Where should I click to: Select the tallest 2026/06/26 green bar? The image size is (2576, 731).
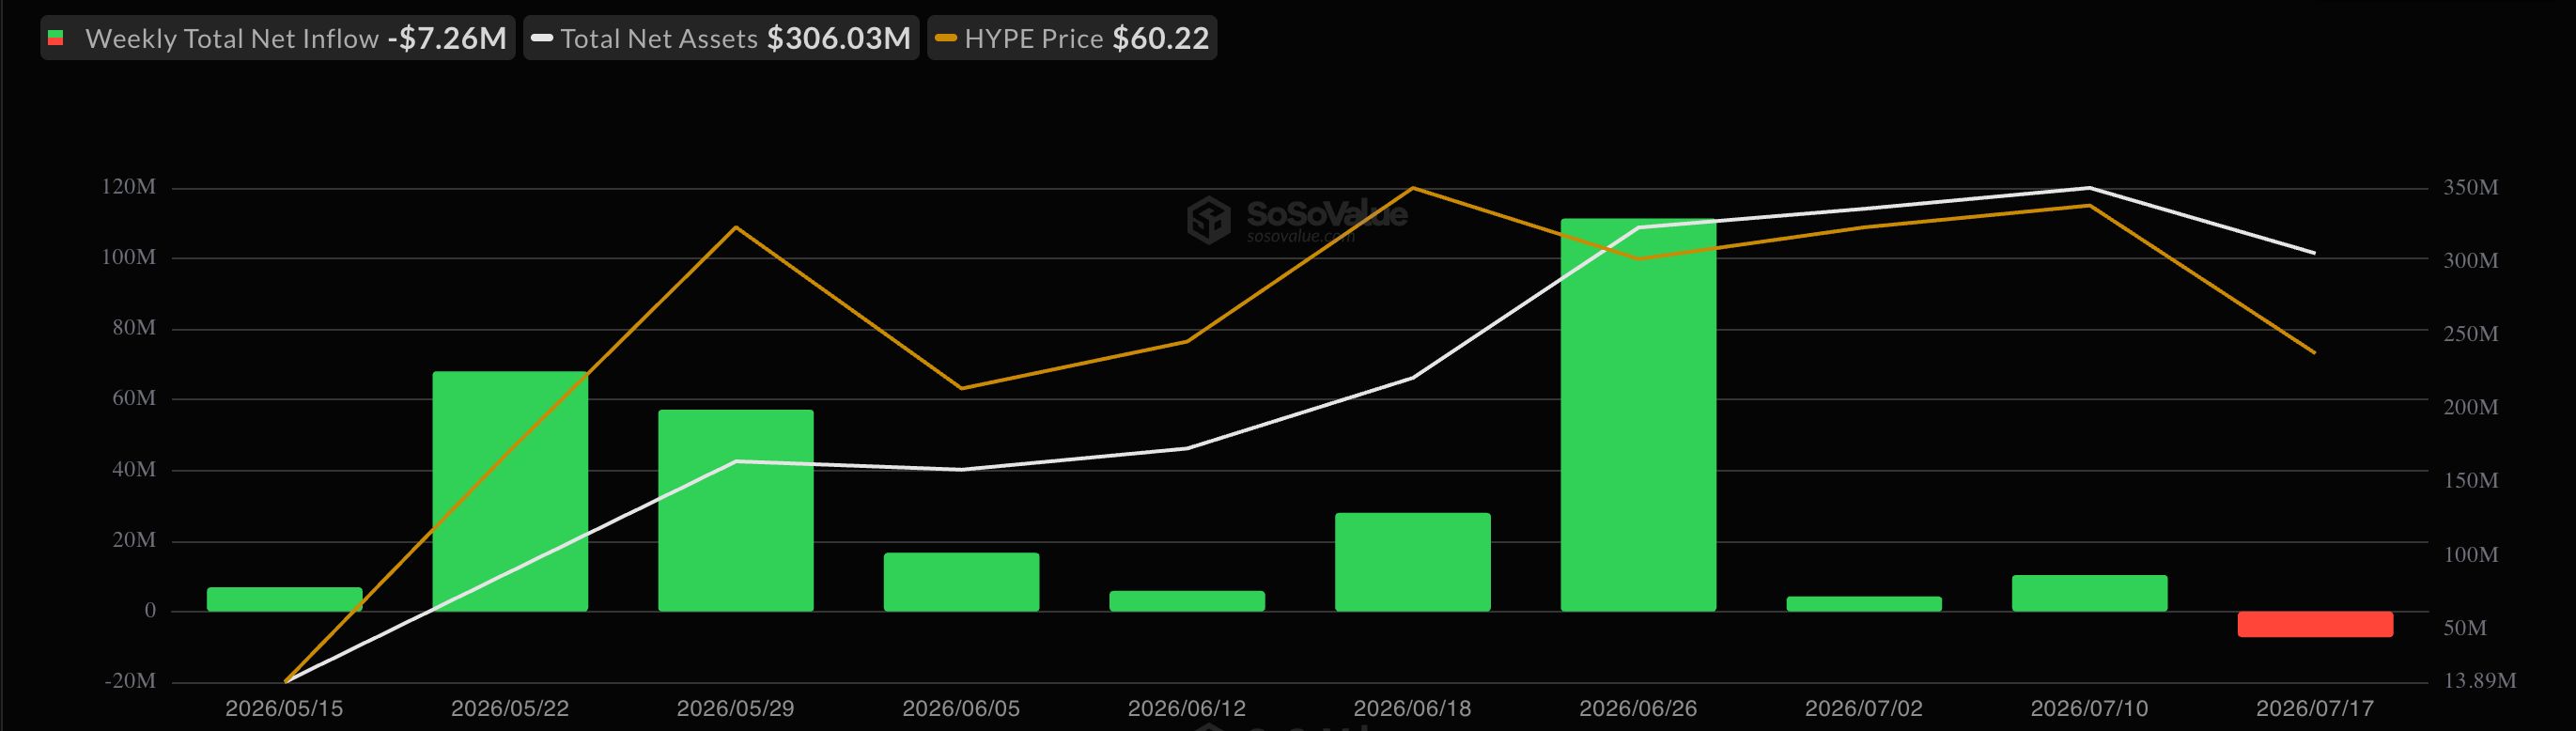tap(1638, 415)
